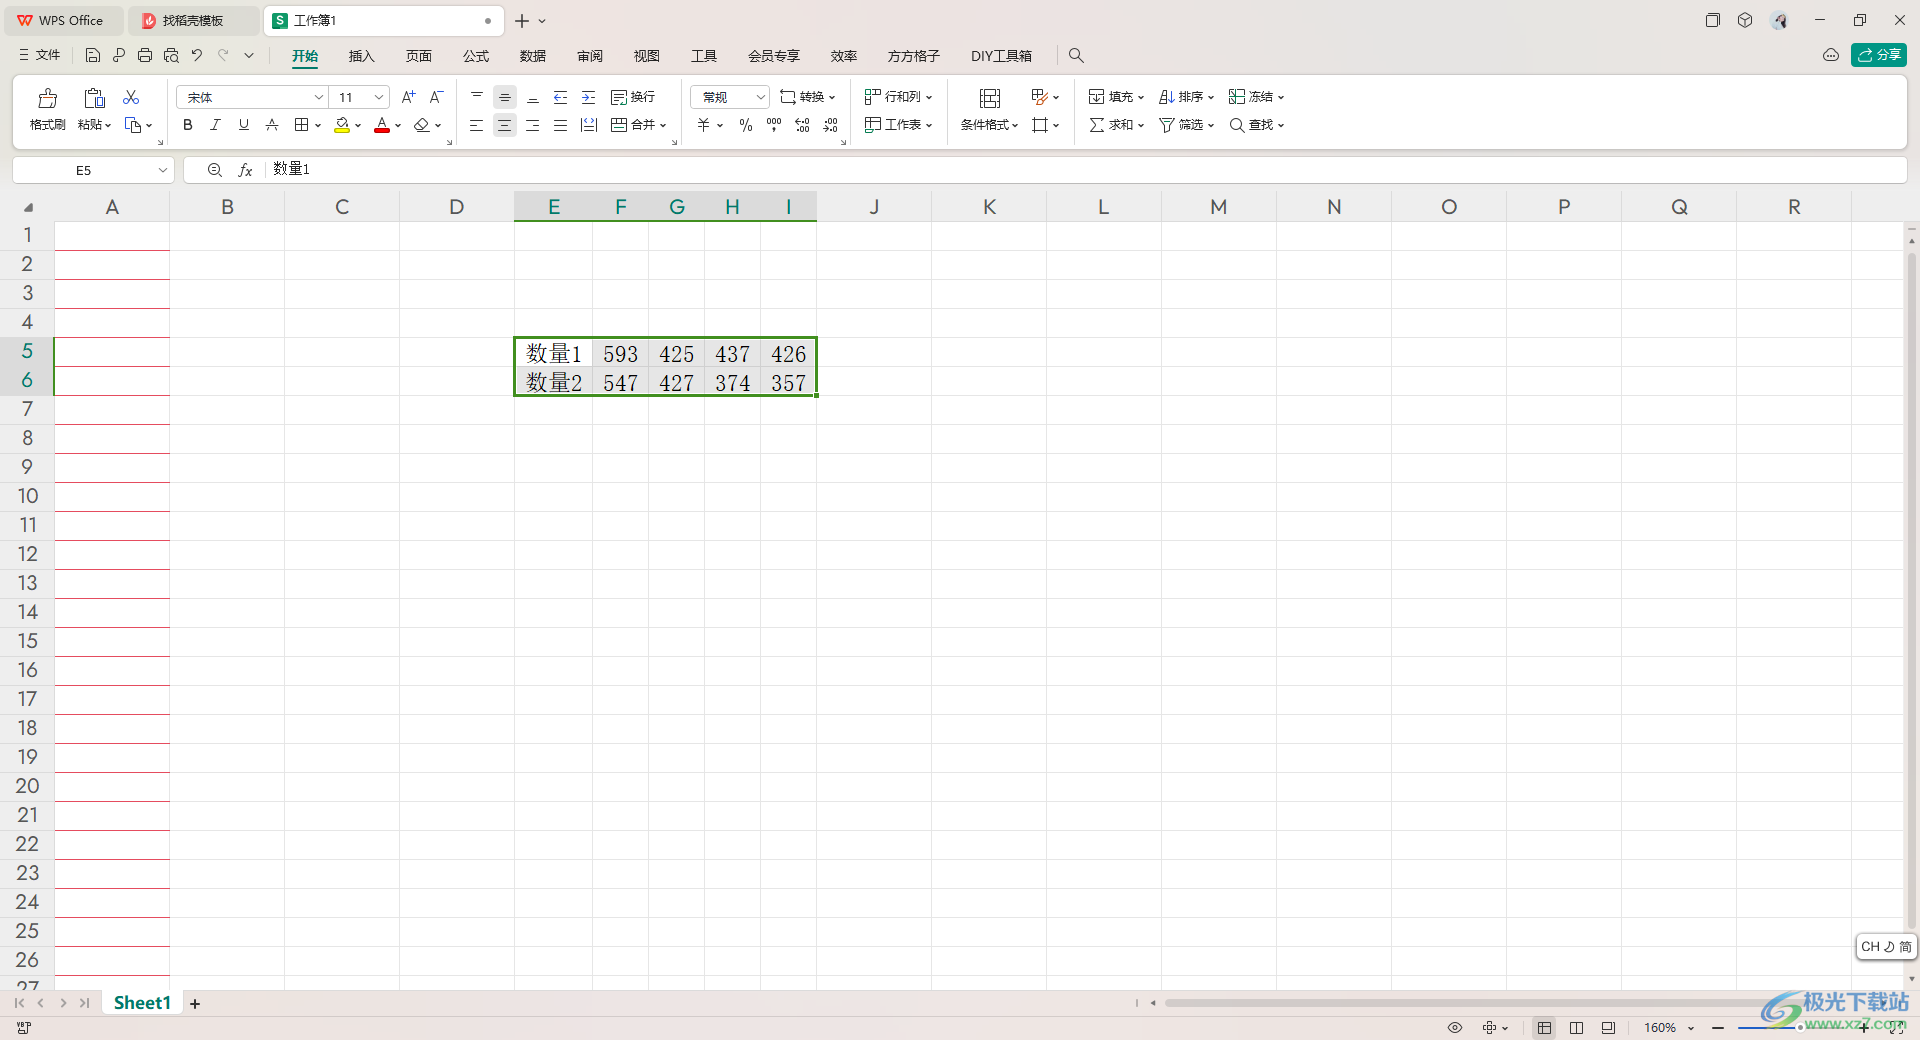Click zoom magnifier icon in formula bar
The image size is (1920, 1040).
(214, 170)
